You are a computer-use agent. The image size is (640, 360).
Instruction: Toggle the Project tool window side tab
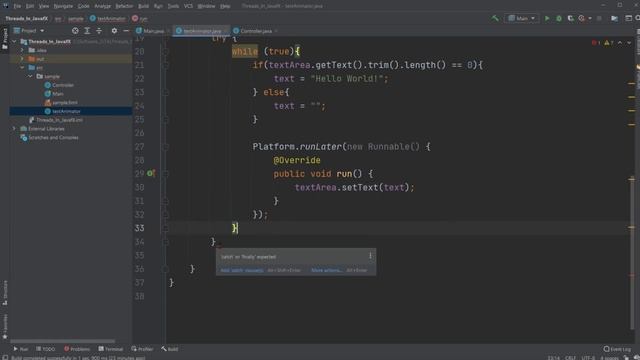(x=4, y=39)
